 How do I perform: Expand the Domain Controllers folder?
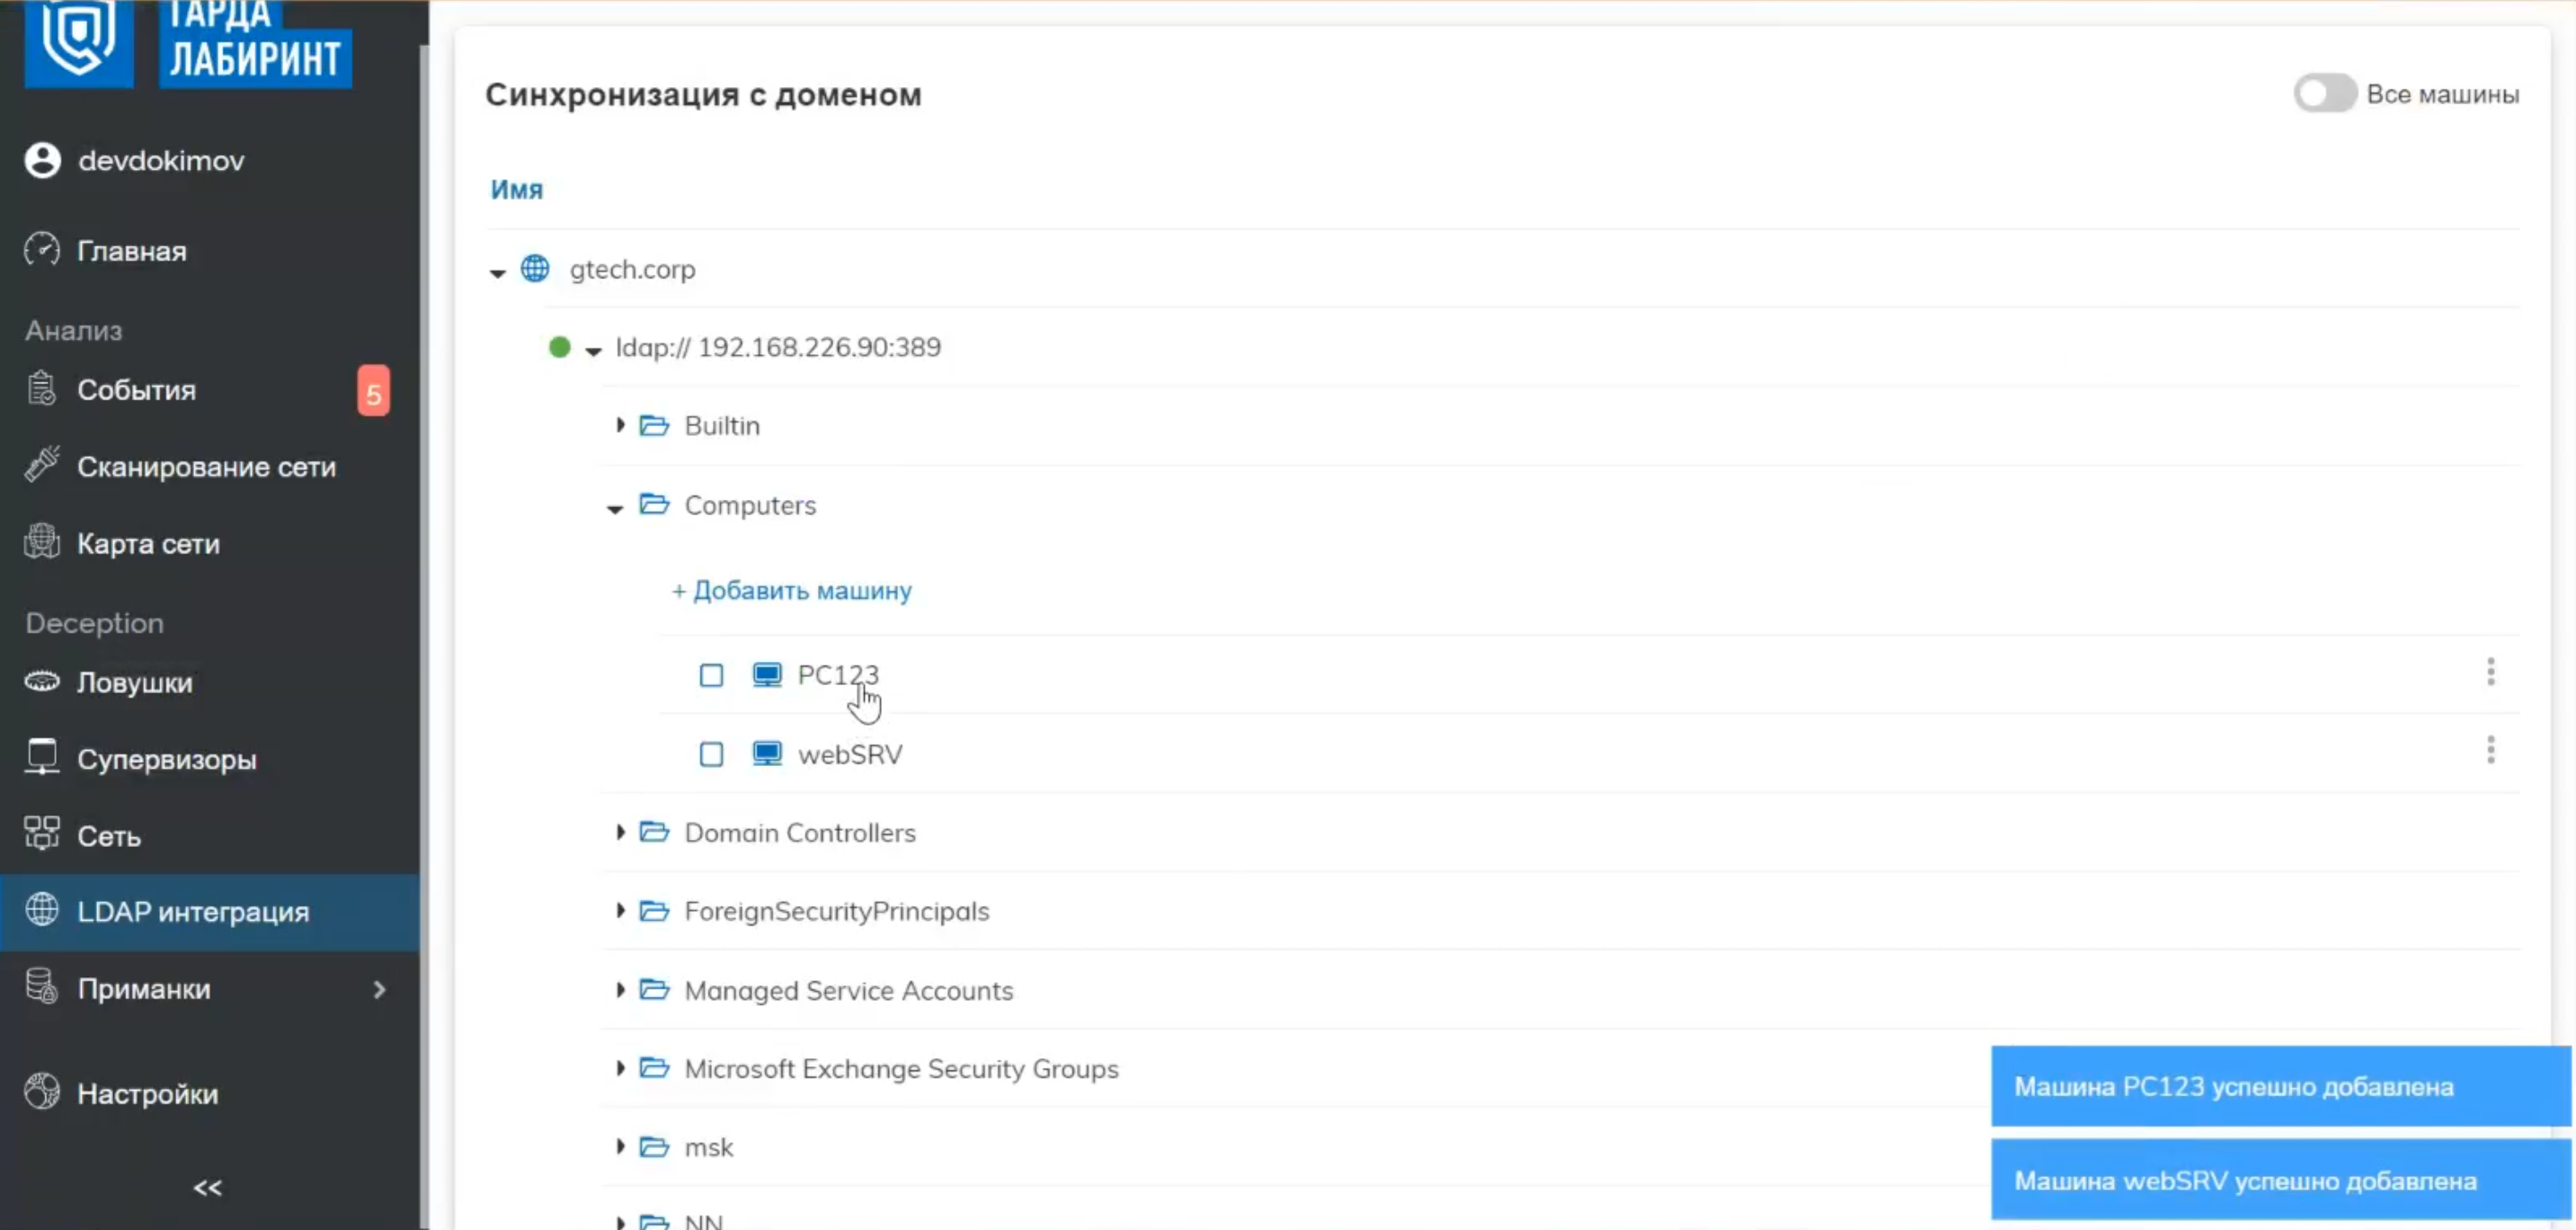[620, 832]
